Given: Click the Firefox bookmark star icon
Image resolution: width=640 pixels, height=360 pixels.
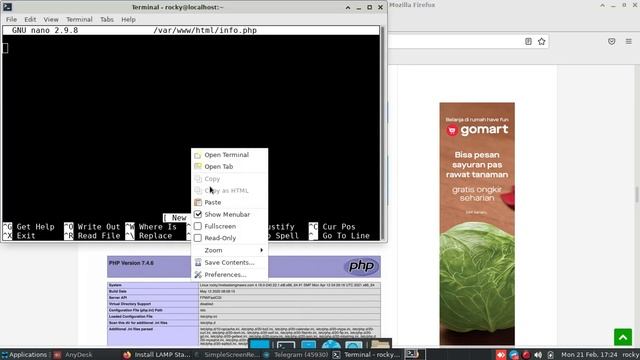Looking at the screenshot, I should coord(542,41).
